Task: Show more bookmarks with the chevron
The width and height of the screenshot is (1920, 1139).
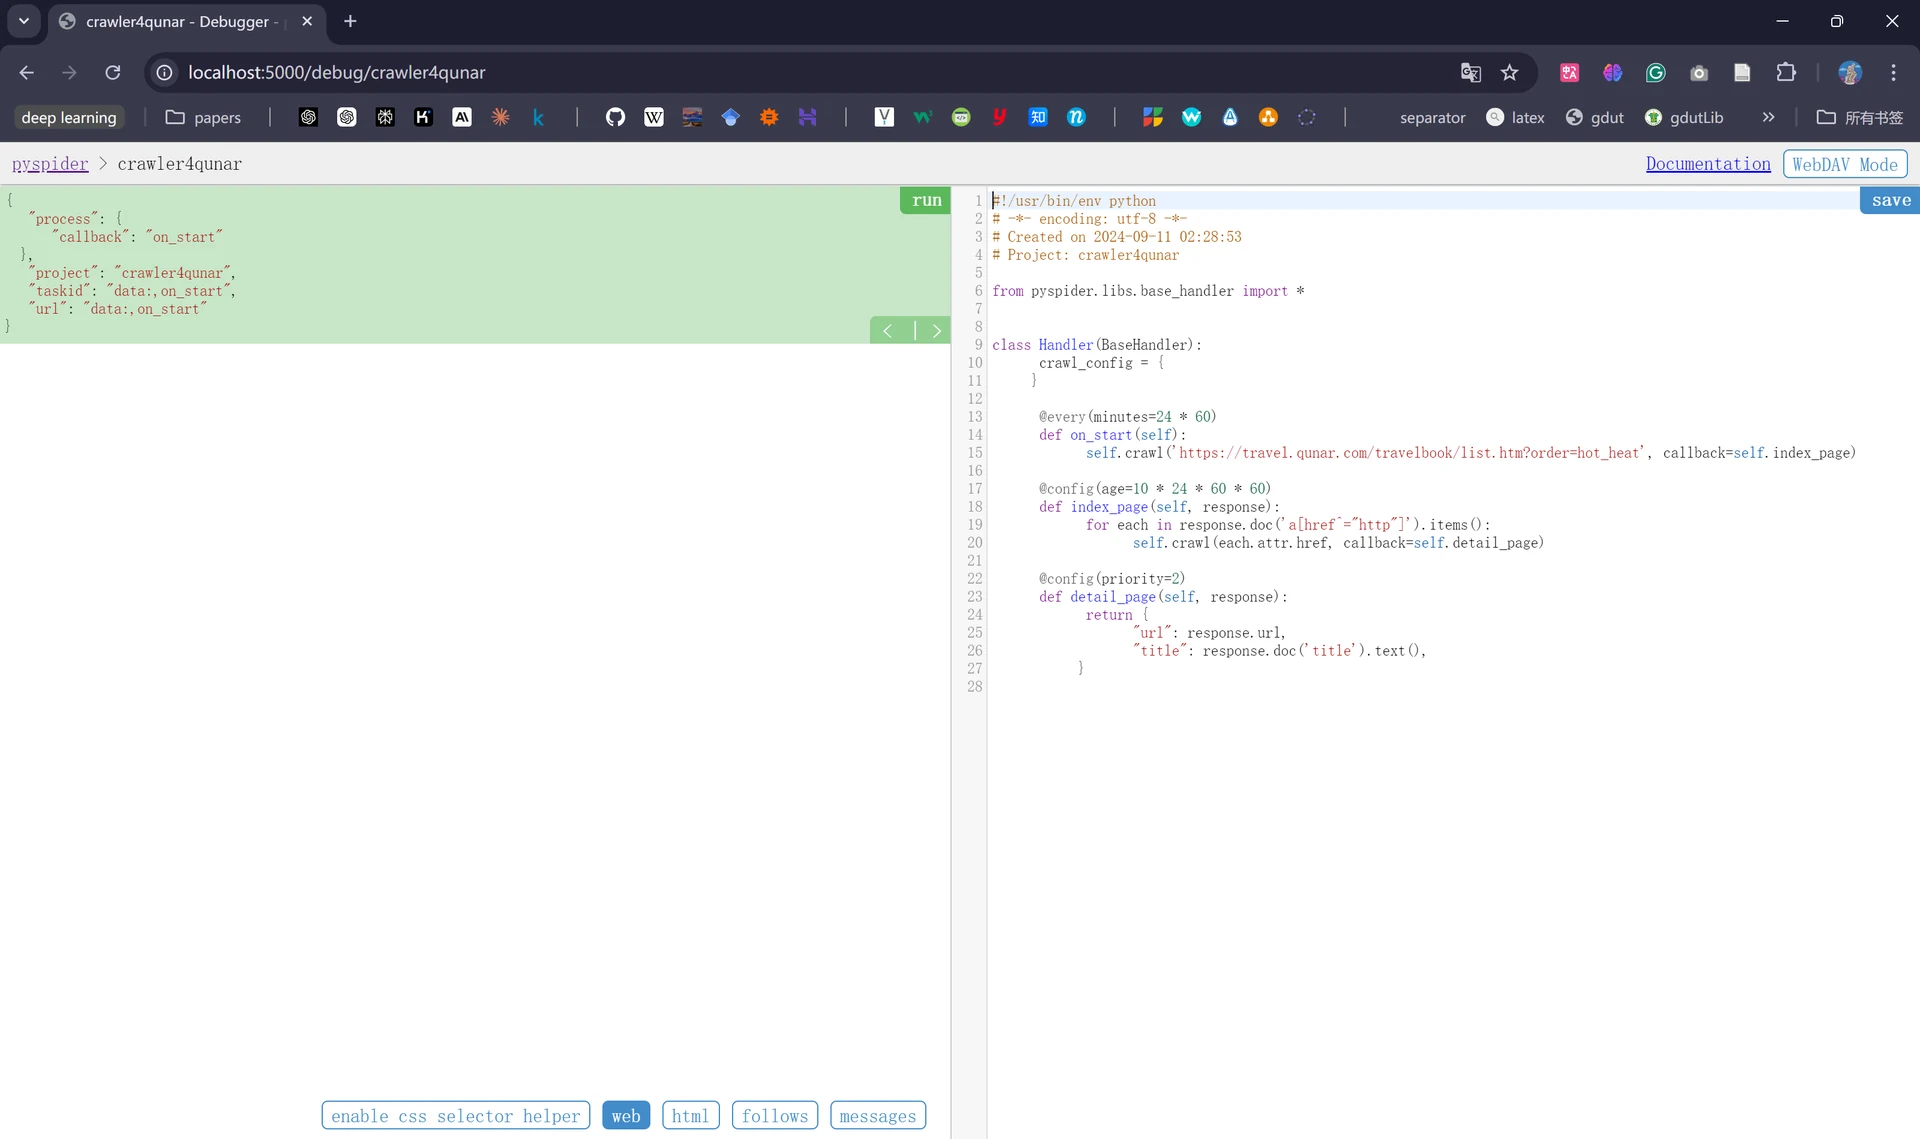Action: point(1768,117)
